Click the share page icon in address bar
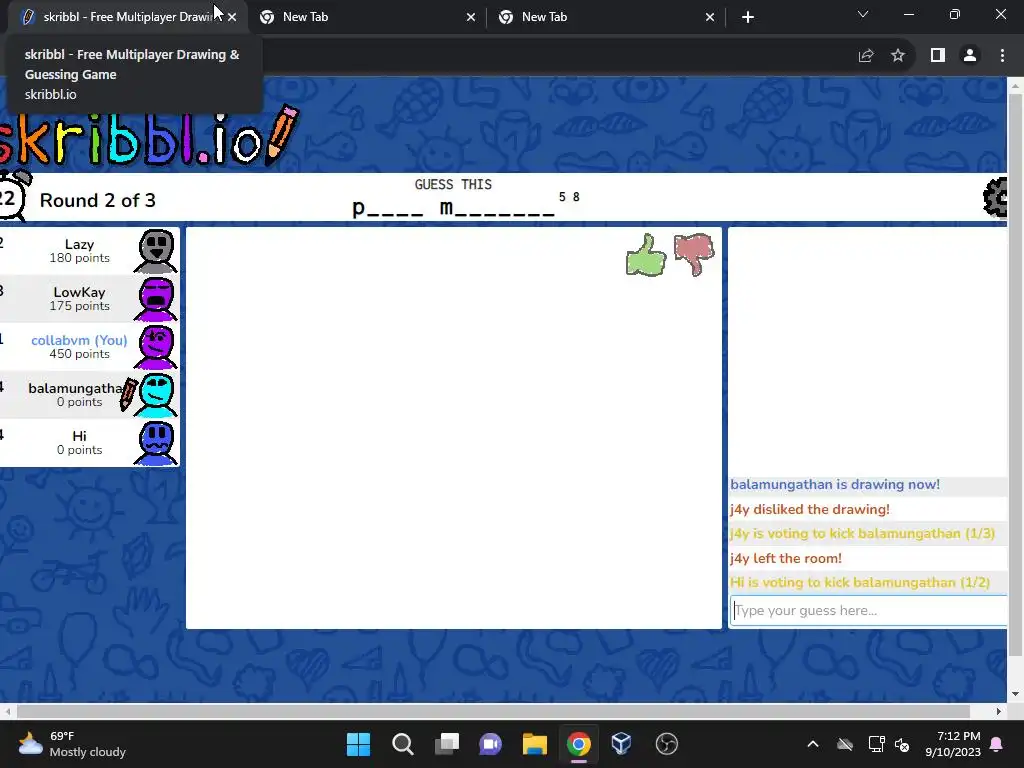 pos(866,56)
